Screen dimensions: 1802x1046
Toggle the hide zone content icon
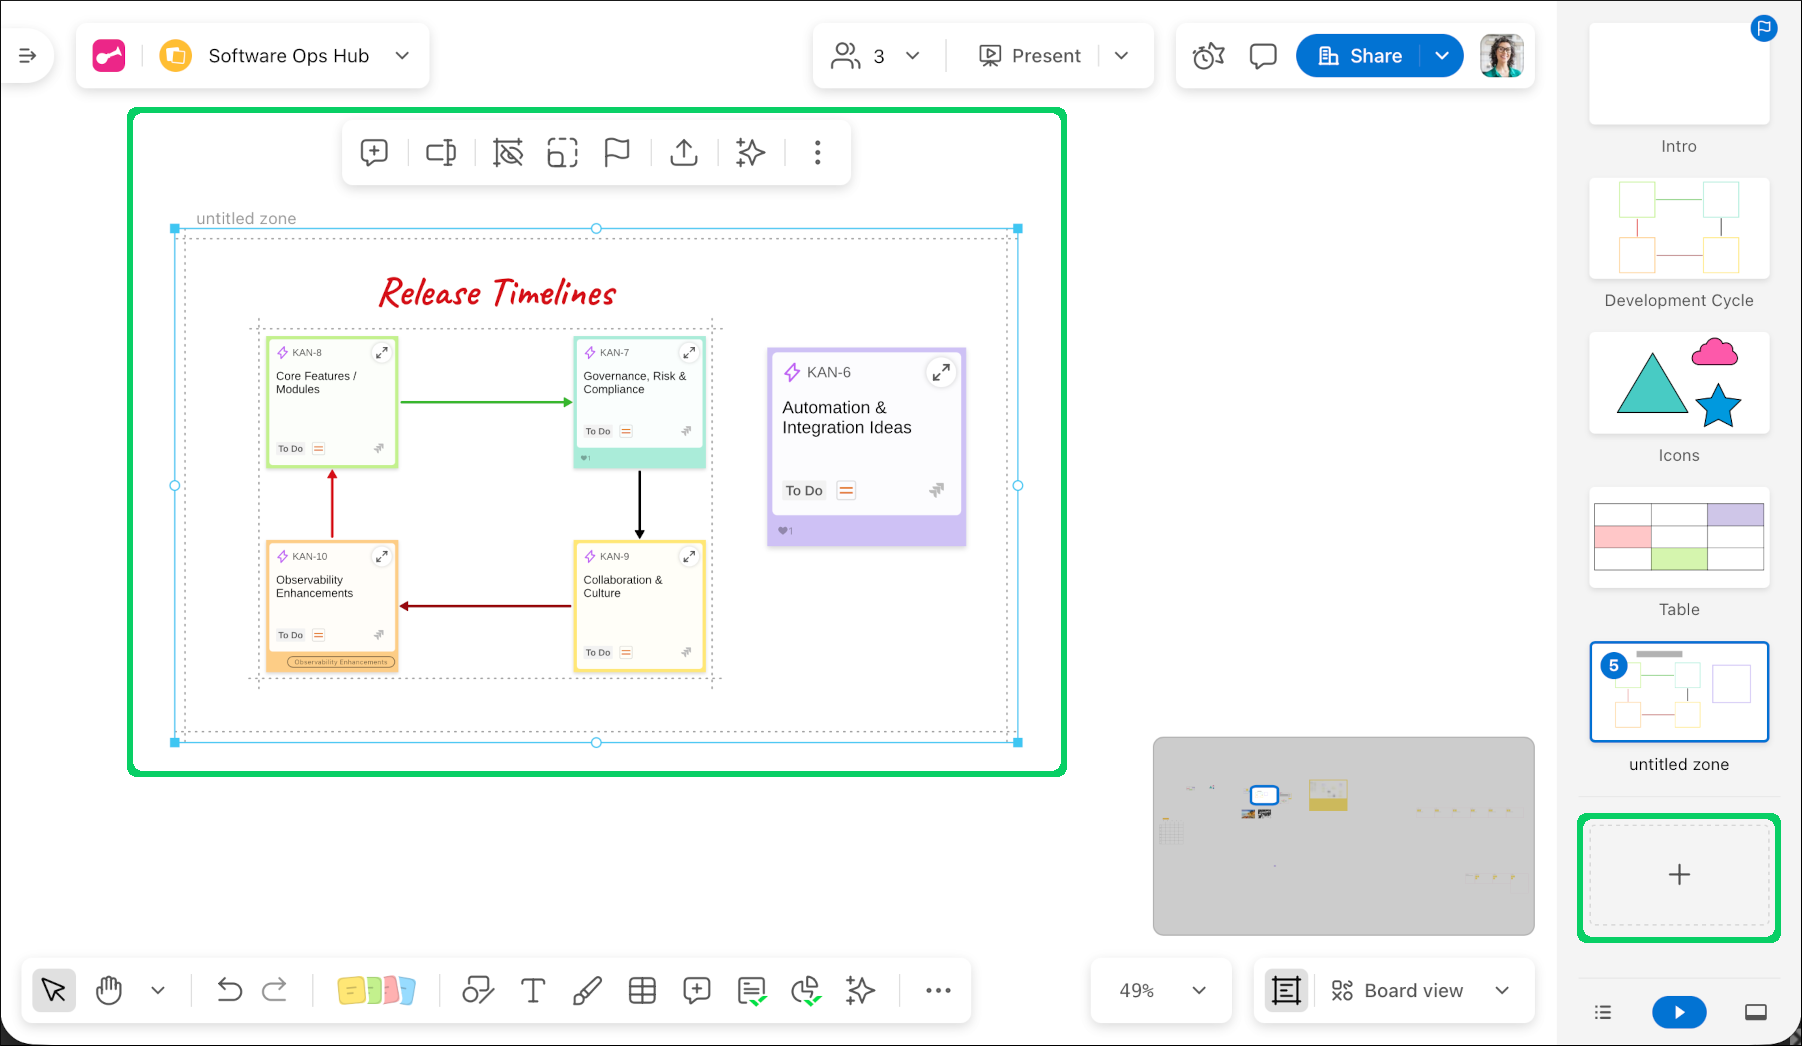coord(508,152)
